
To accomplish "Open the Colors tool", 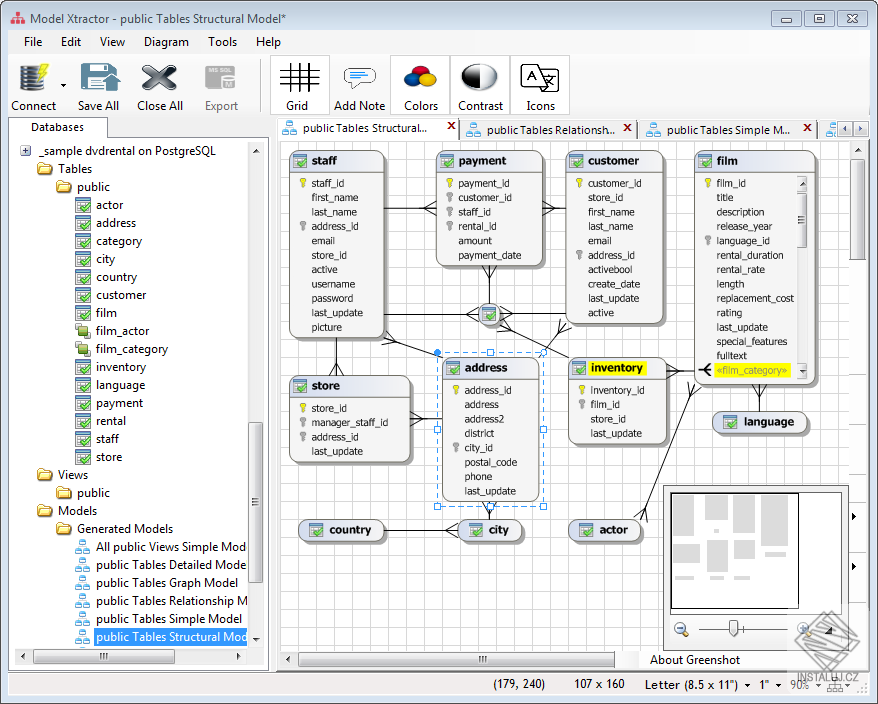I will point(421,85).
